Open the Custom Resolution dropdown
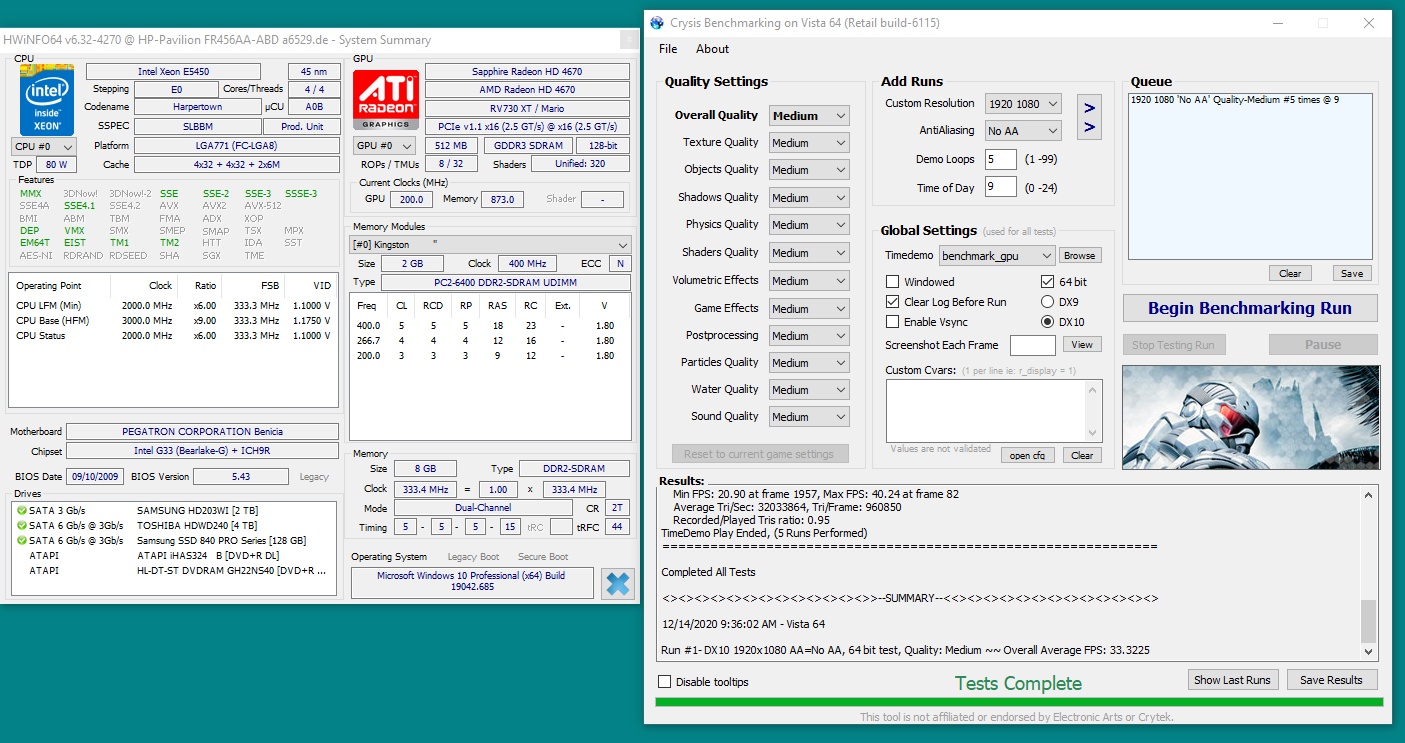Screen dimensions: 1405x743 point(1023,104)
